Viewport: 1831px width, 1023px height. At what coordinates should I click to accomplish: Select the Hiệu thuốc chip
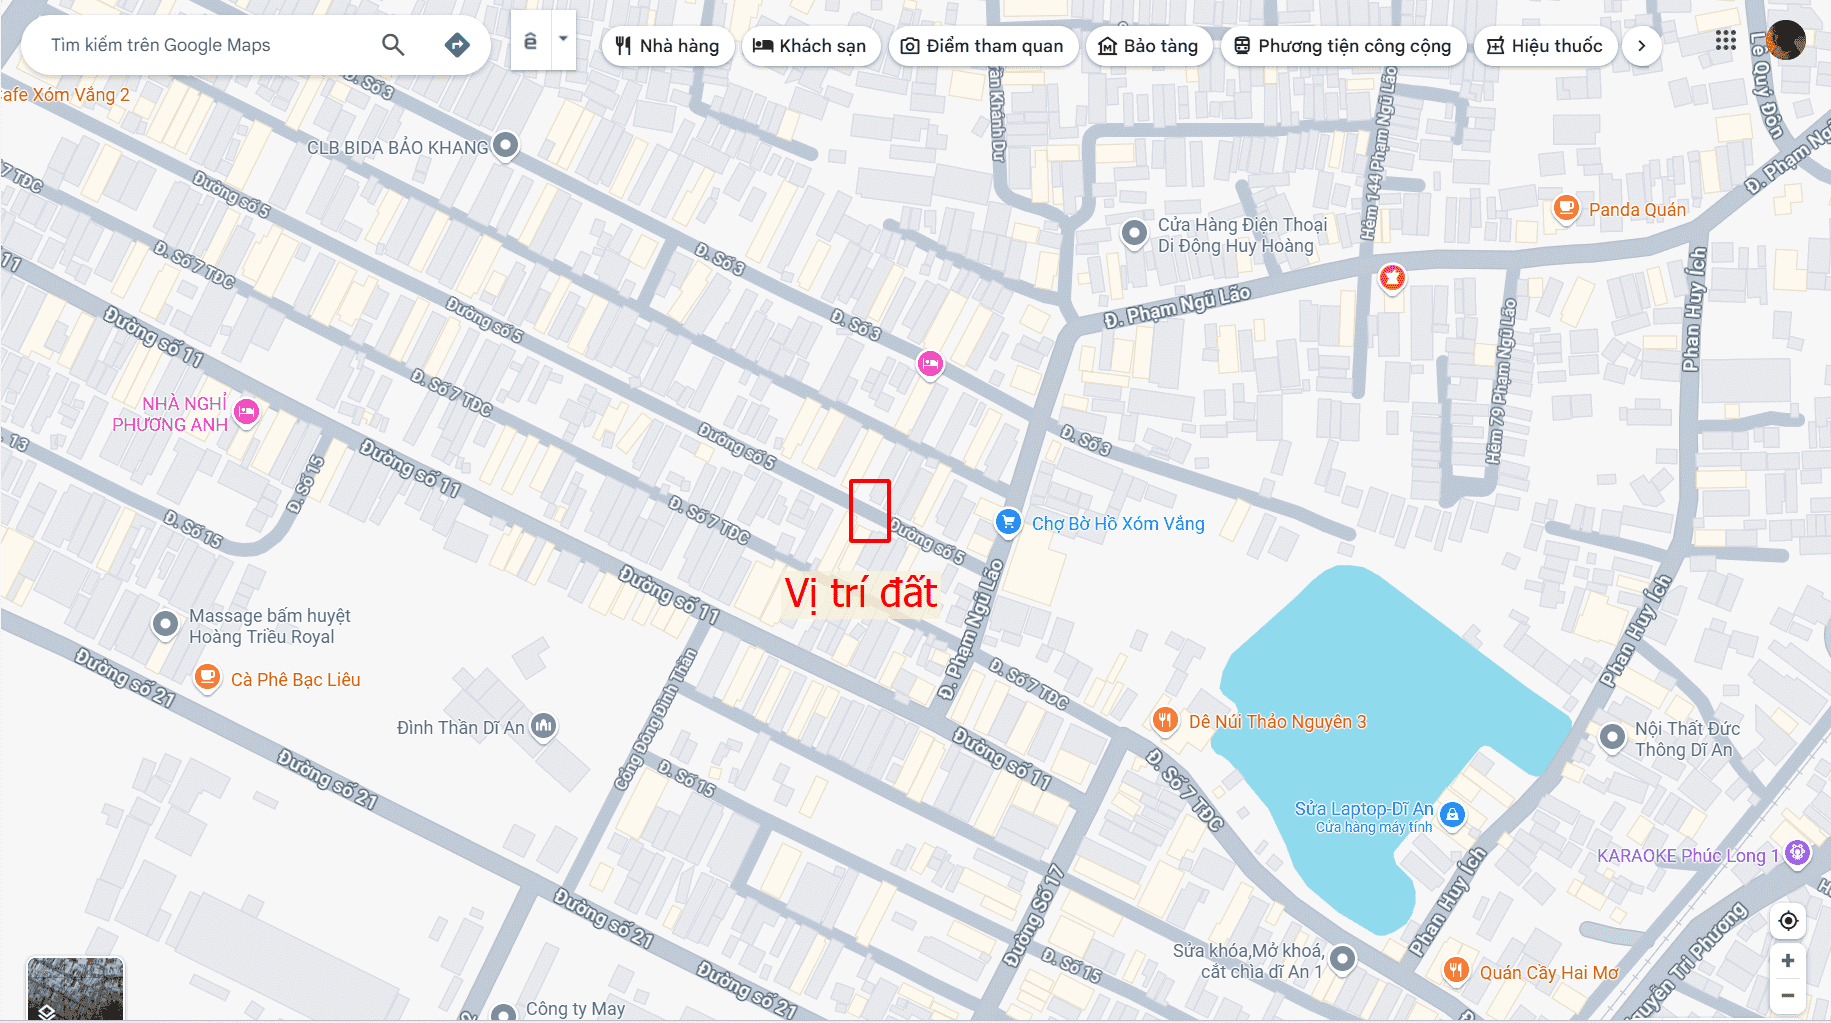tap(1545, 46)
